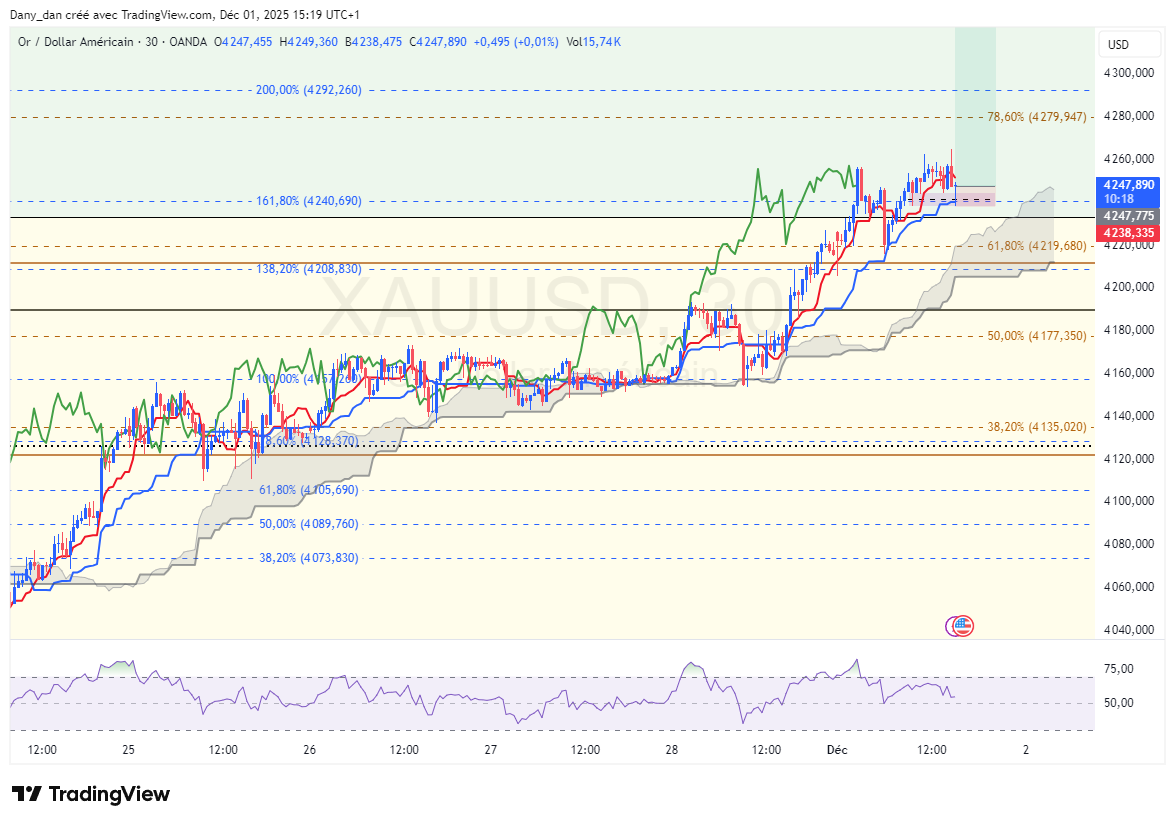
Task: Click the US flag economic event icon
Action: tap(962, 627)
